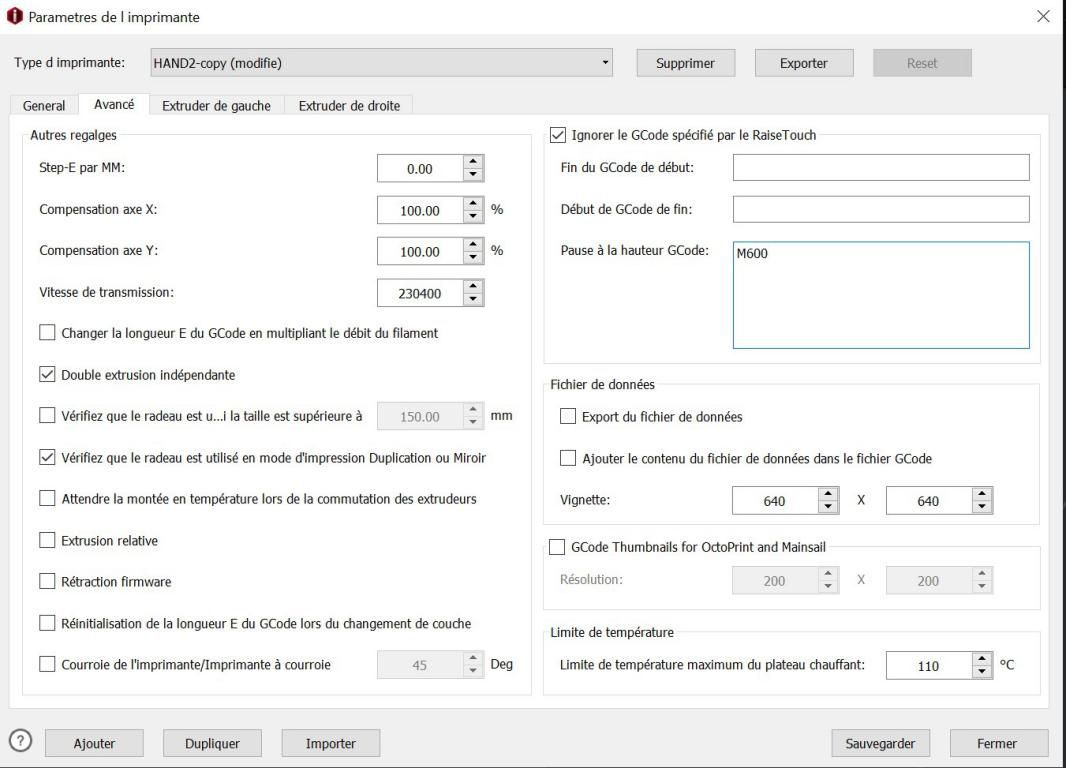Decrease Compensation axe Y value
Image resolution: width=1066 pixels, height=768 pixels.
tap(473, 258)
